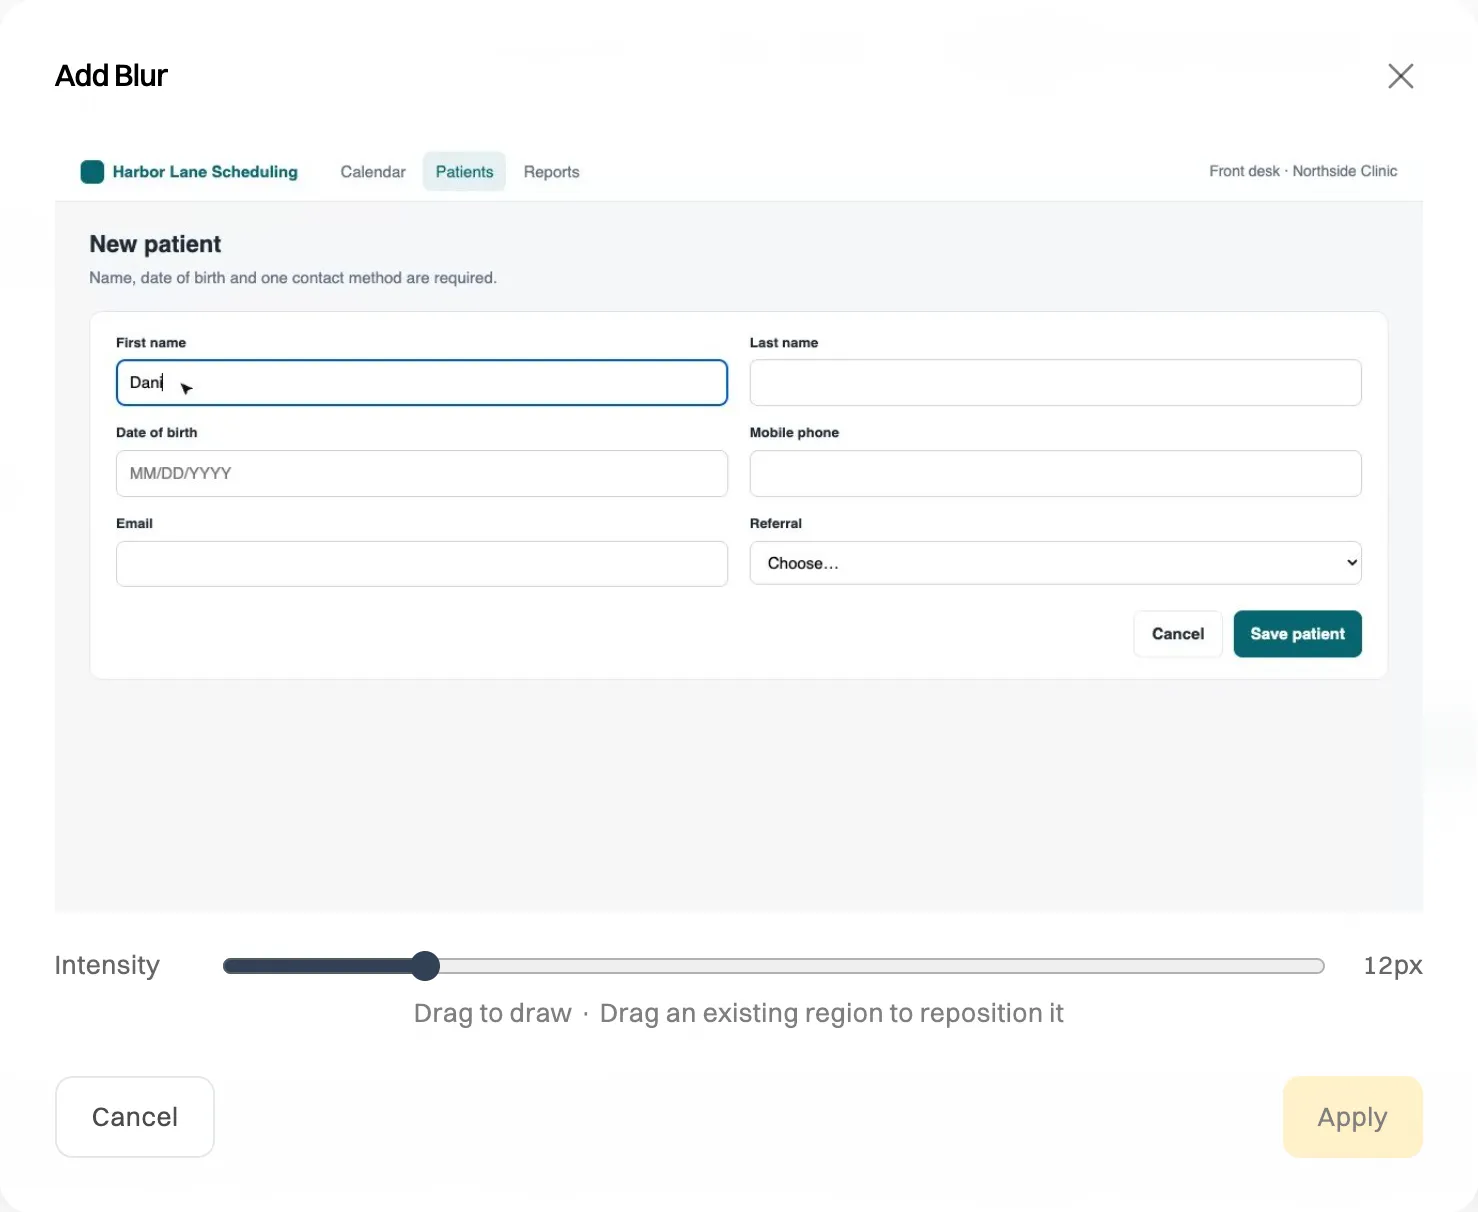Close the Add Blur dialog
This screenshot has height=1212, width=1478.
pyautogui.click(x=1400, y=76)
